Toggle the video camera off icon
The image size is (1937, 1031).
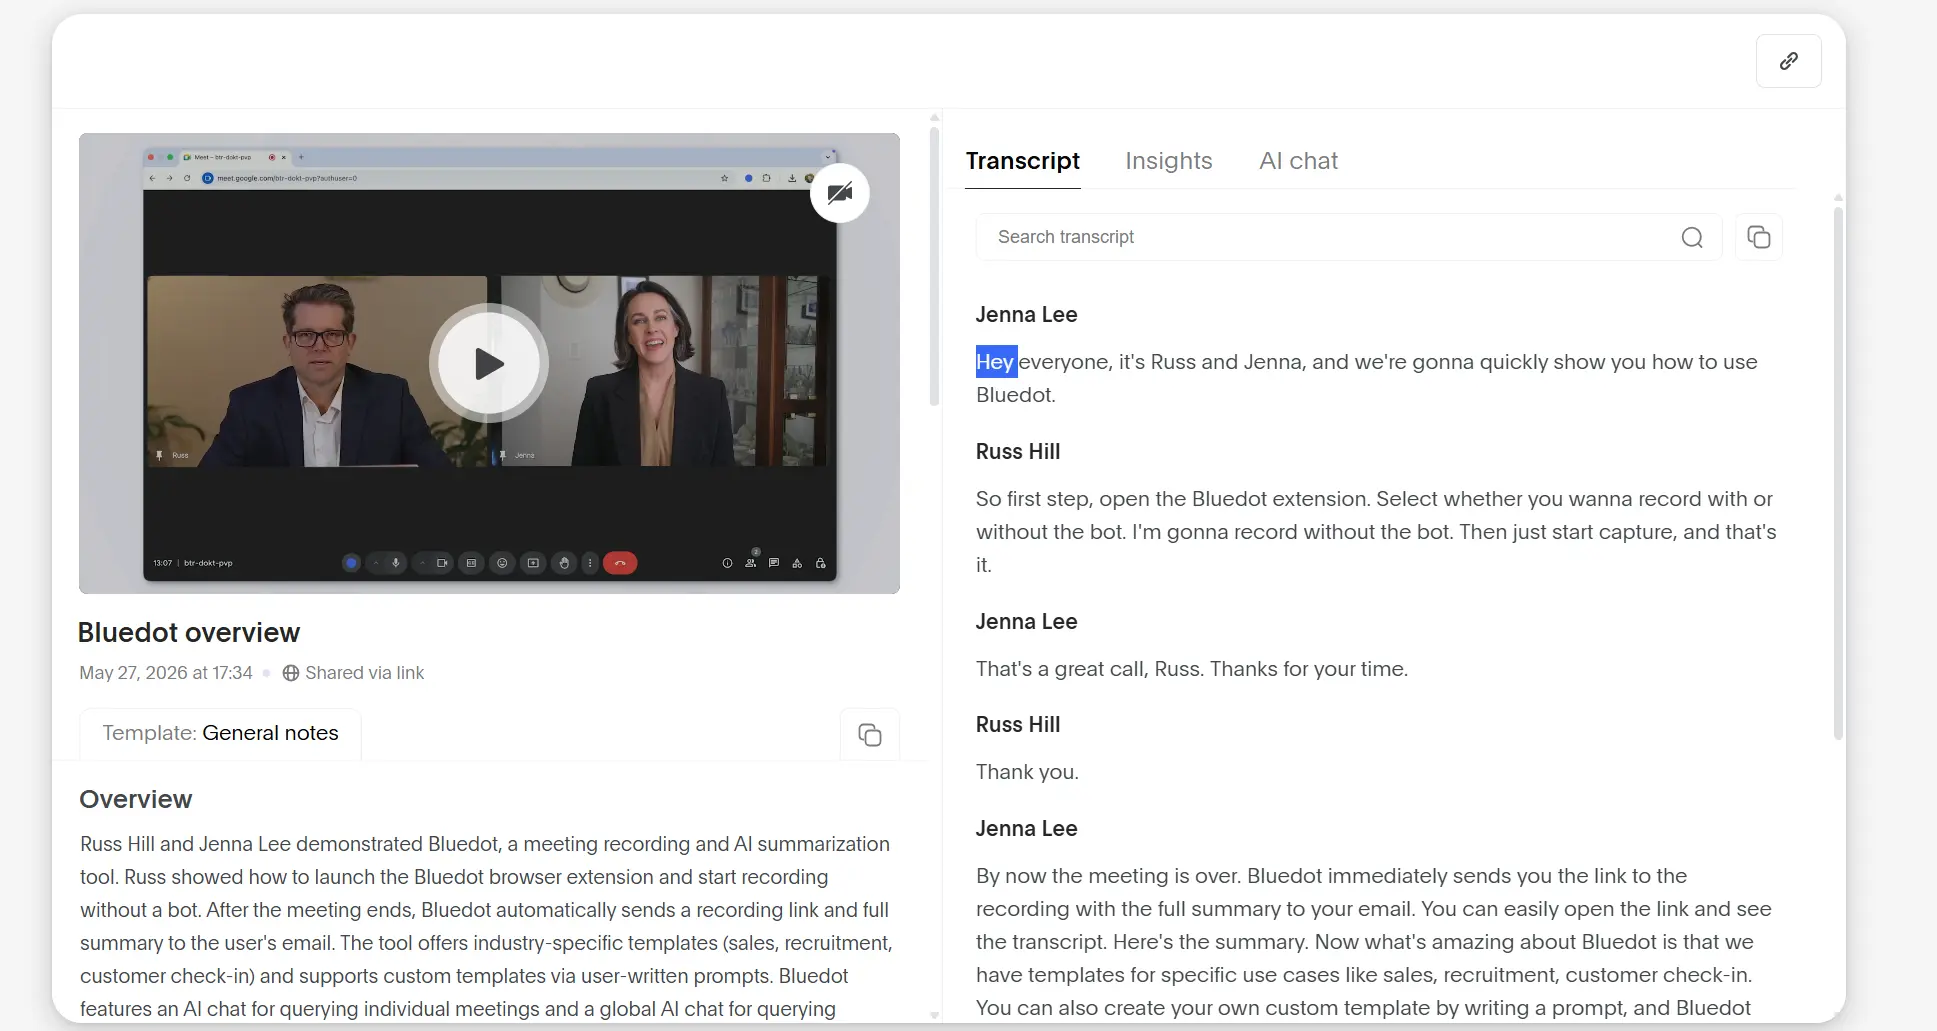(x=840, y=193)
